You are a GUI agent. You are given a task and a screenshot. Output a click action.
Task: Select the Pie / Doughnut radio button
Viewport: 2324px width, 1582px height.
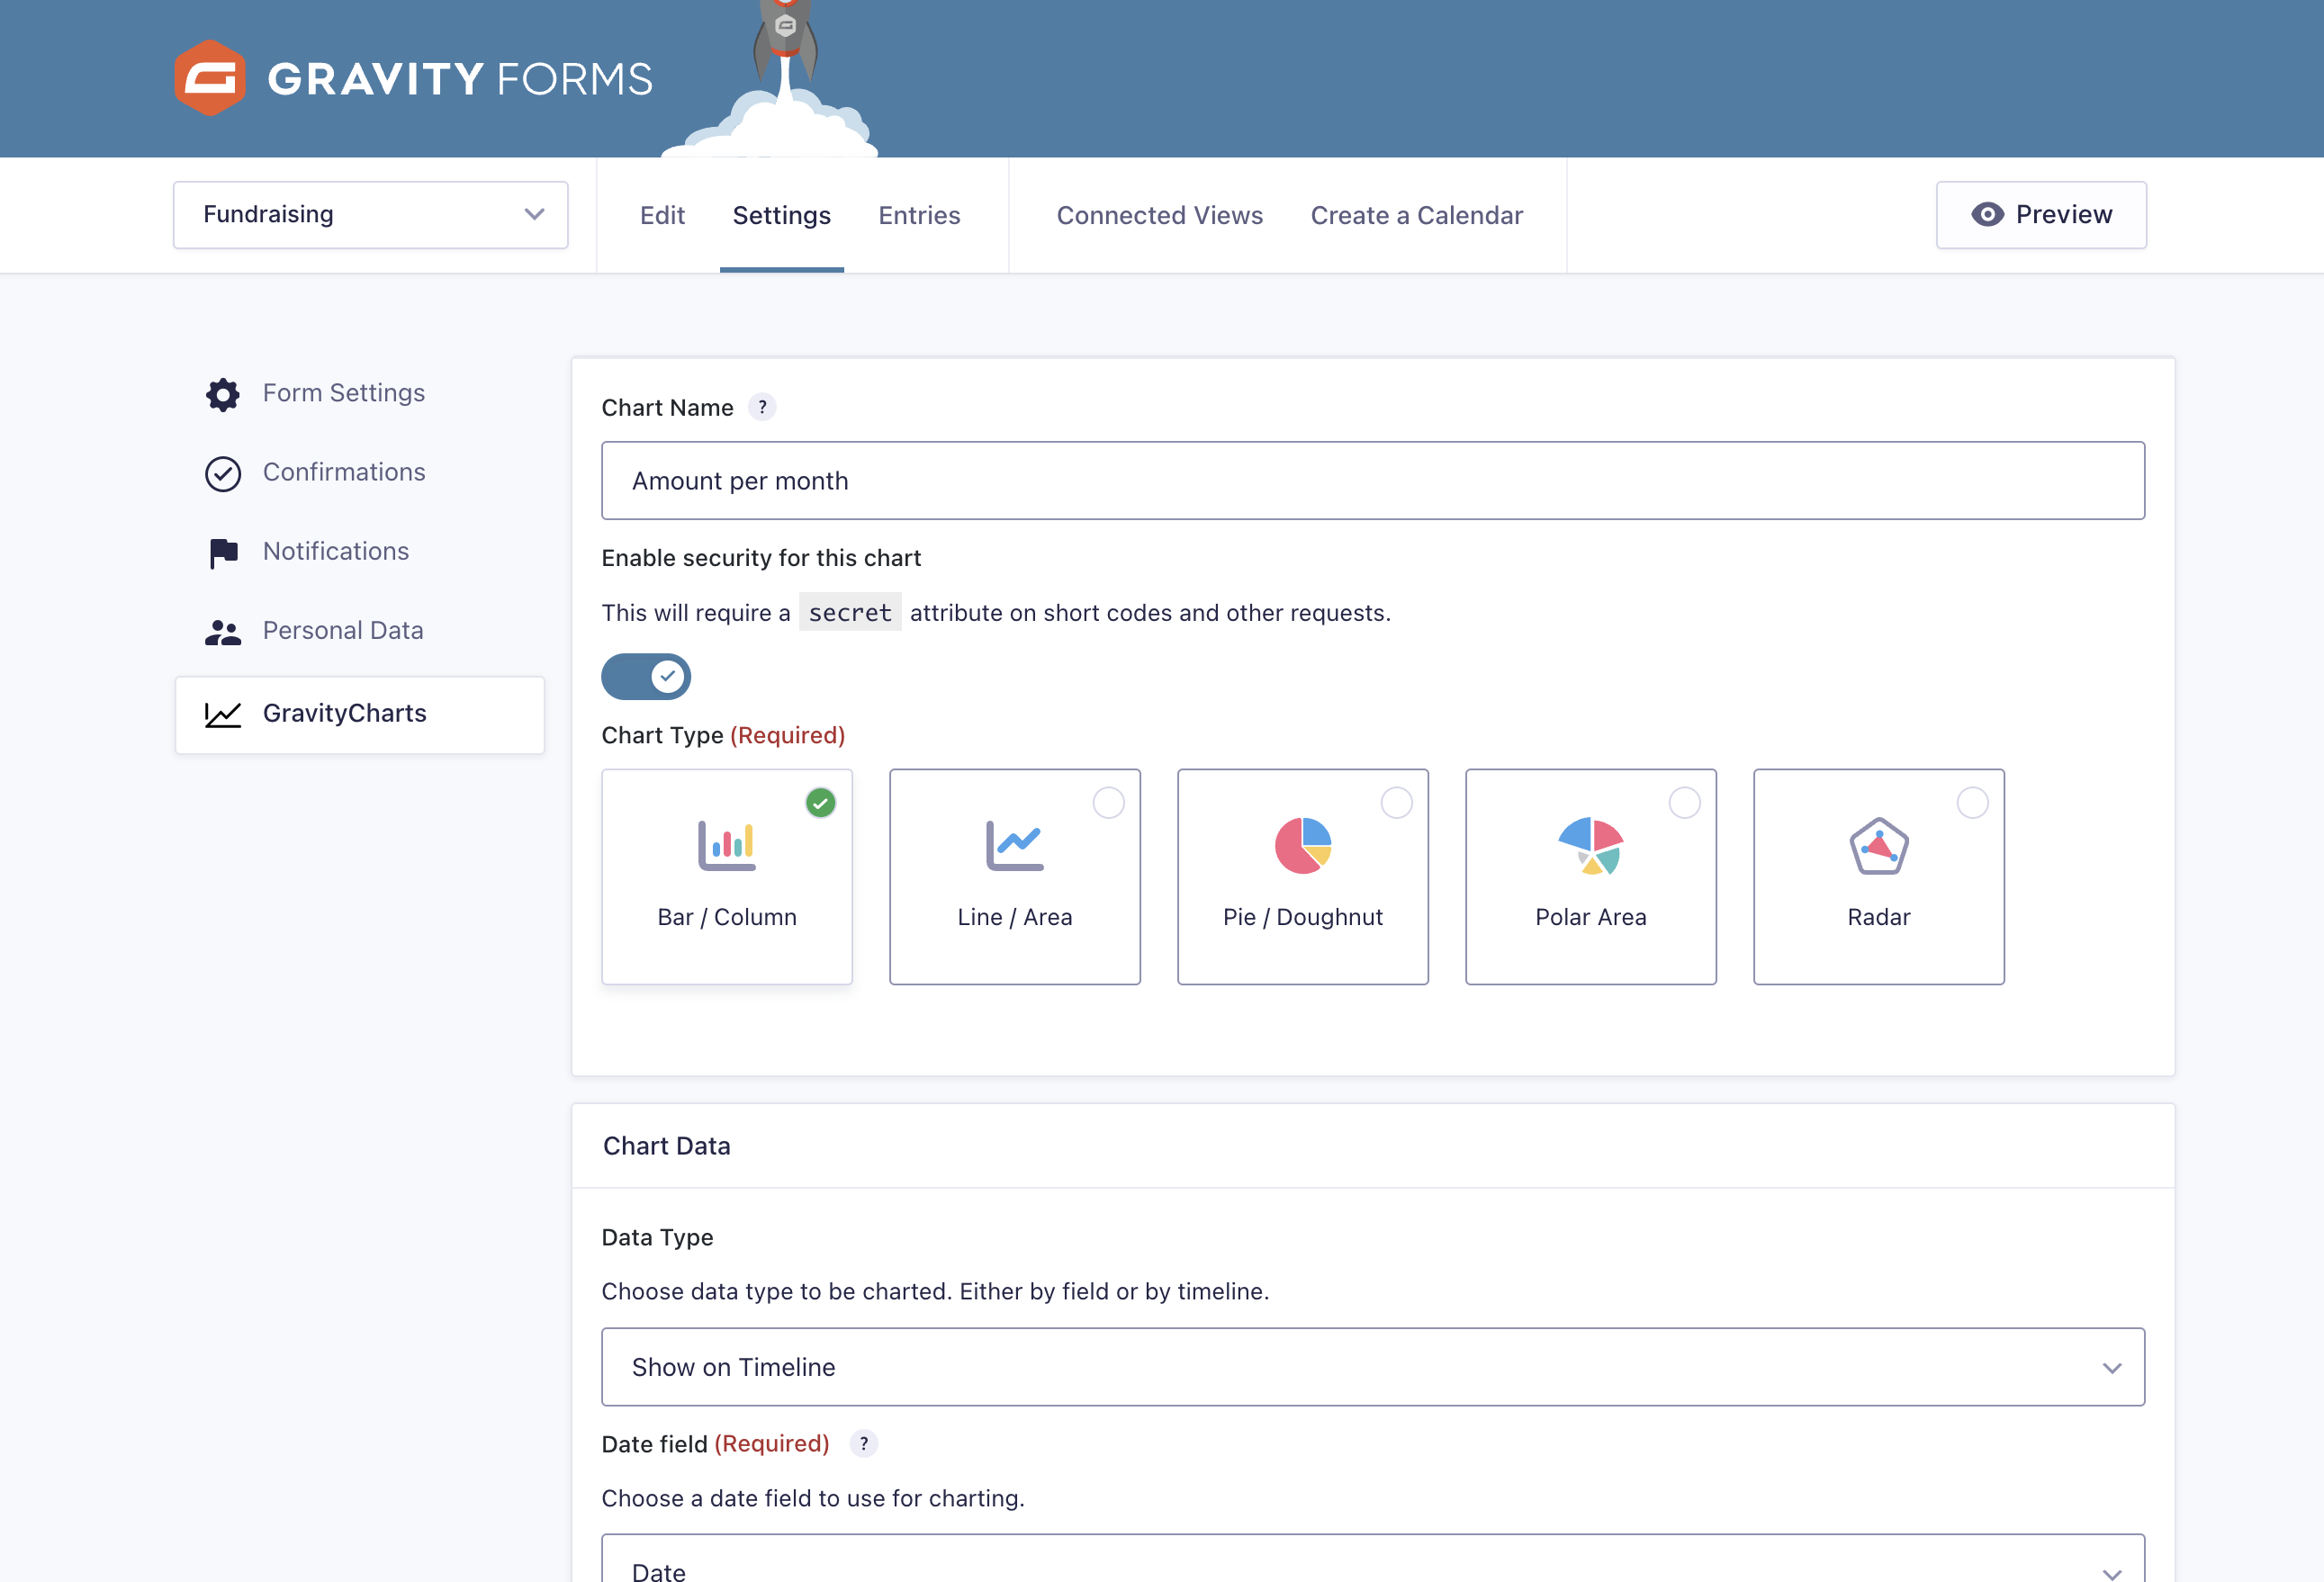1396,802
